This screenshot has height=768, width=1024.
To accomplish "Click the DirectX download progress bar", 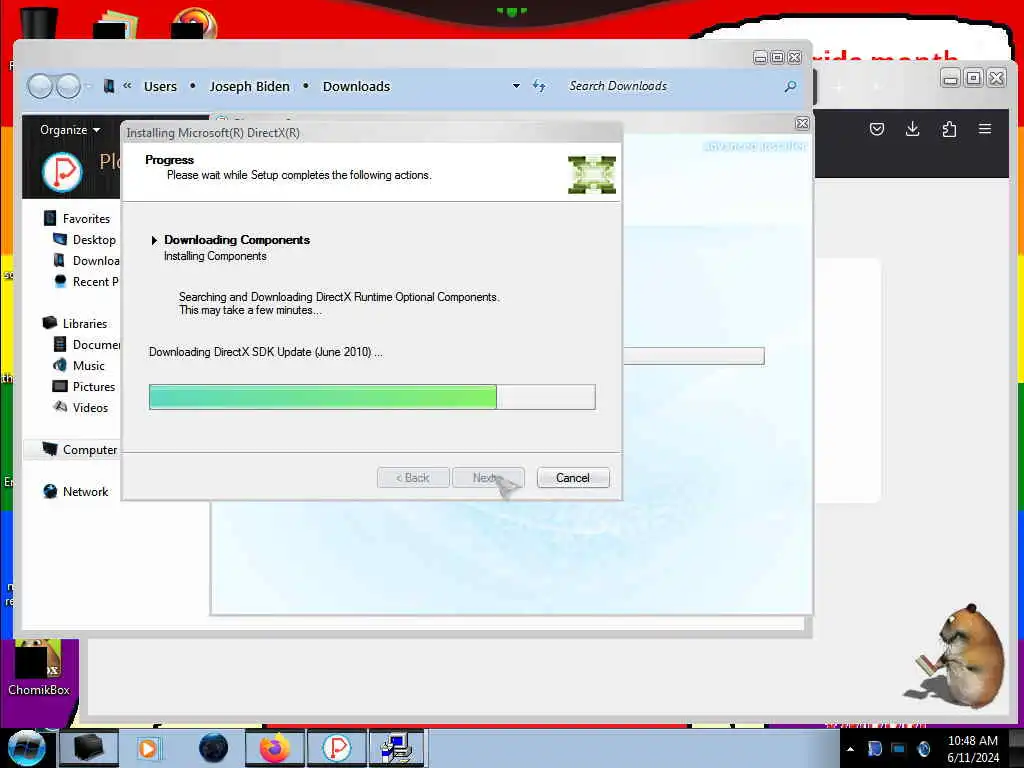I will click(x=372, y=397).
